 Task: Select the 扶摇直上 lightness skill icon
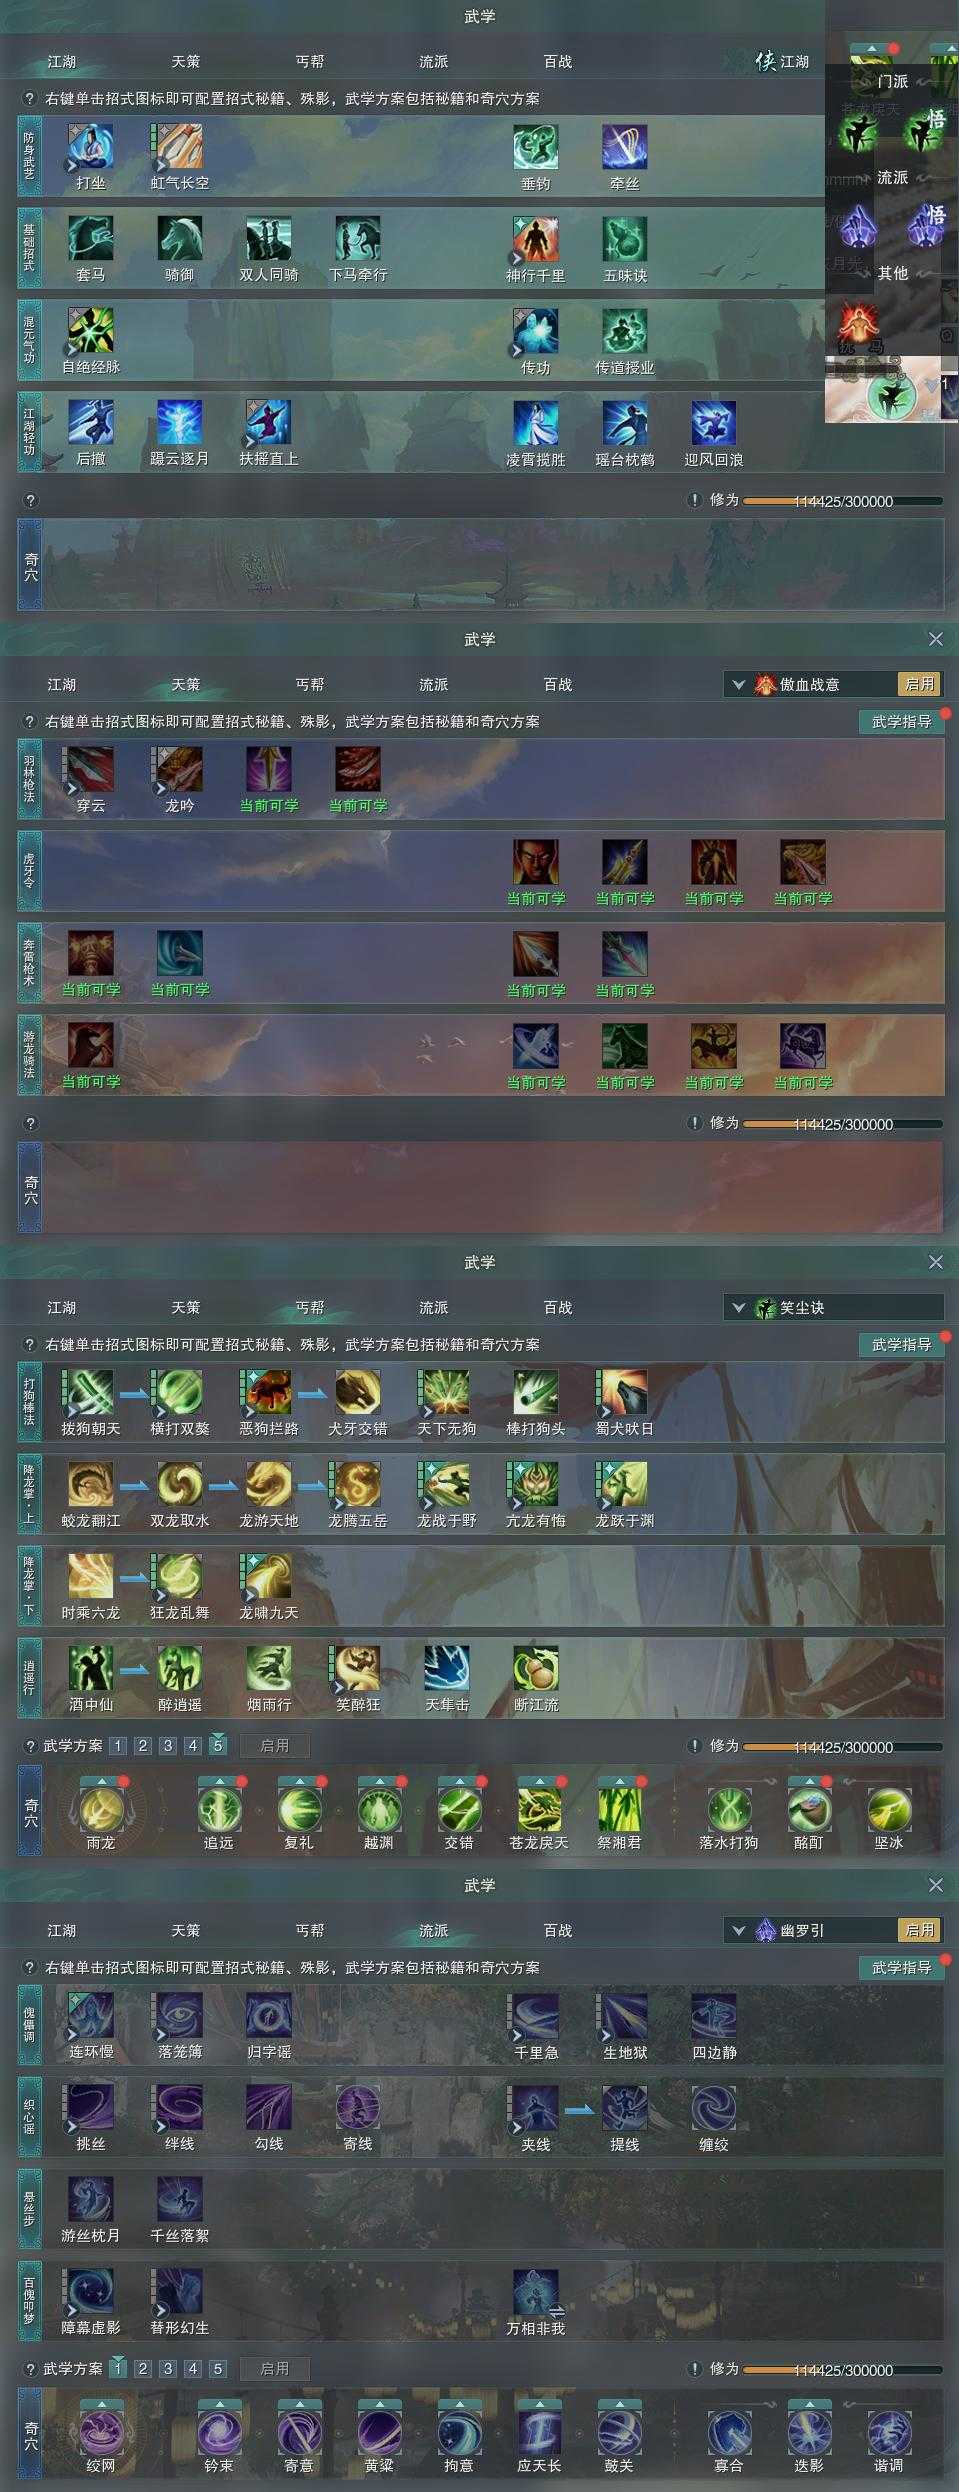click(x=268, y=423)
